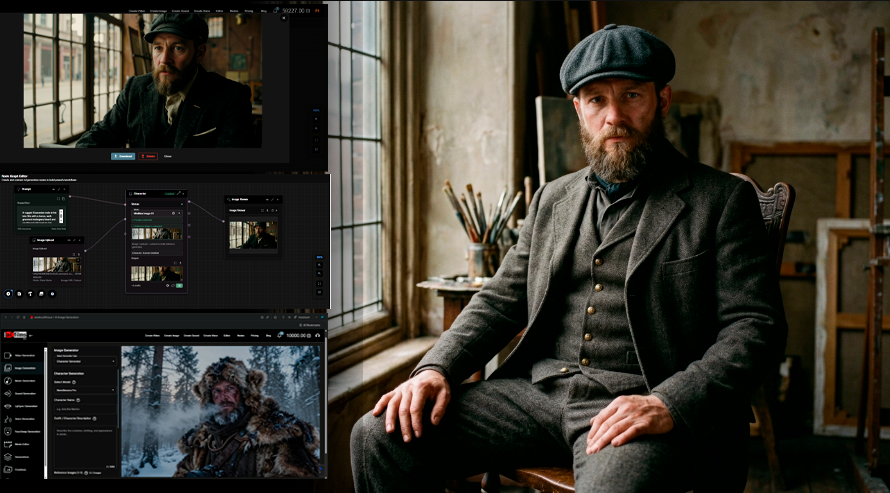Click the cloud upload icon in the Image Generator header
This screenshot has width=890, height=493.
[317, 335]
